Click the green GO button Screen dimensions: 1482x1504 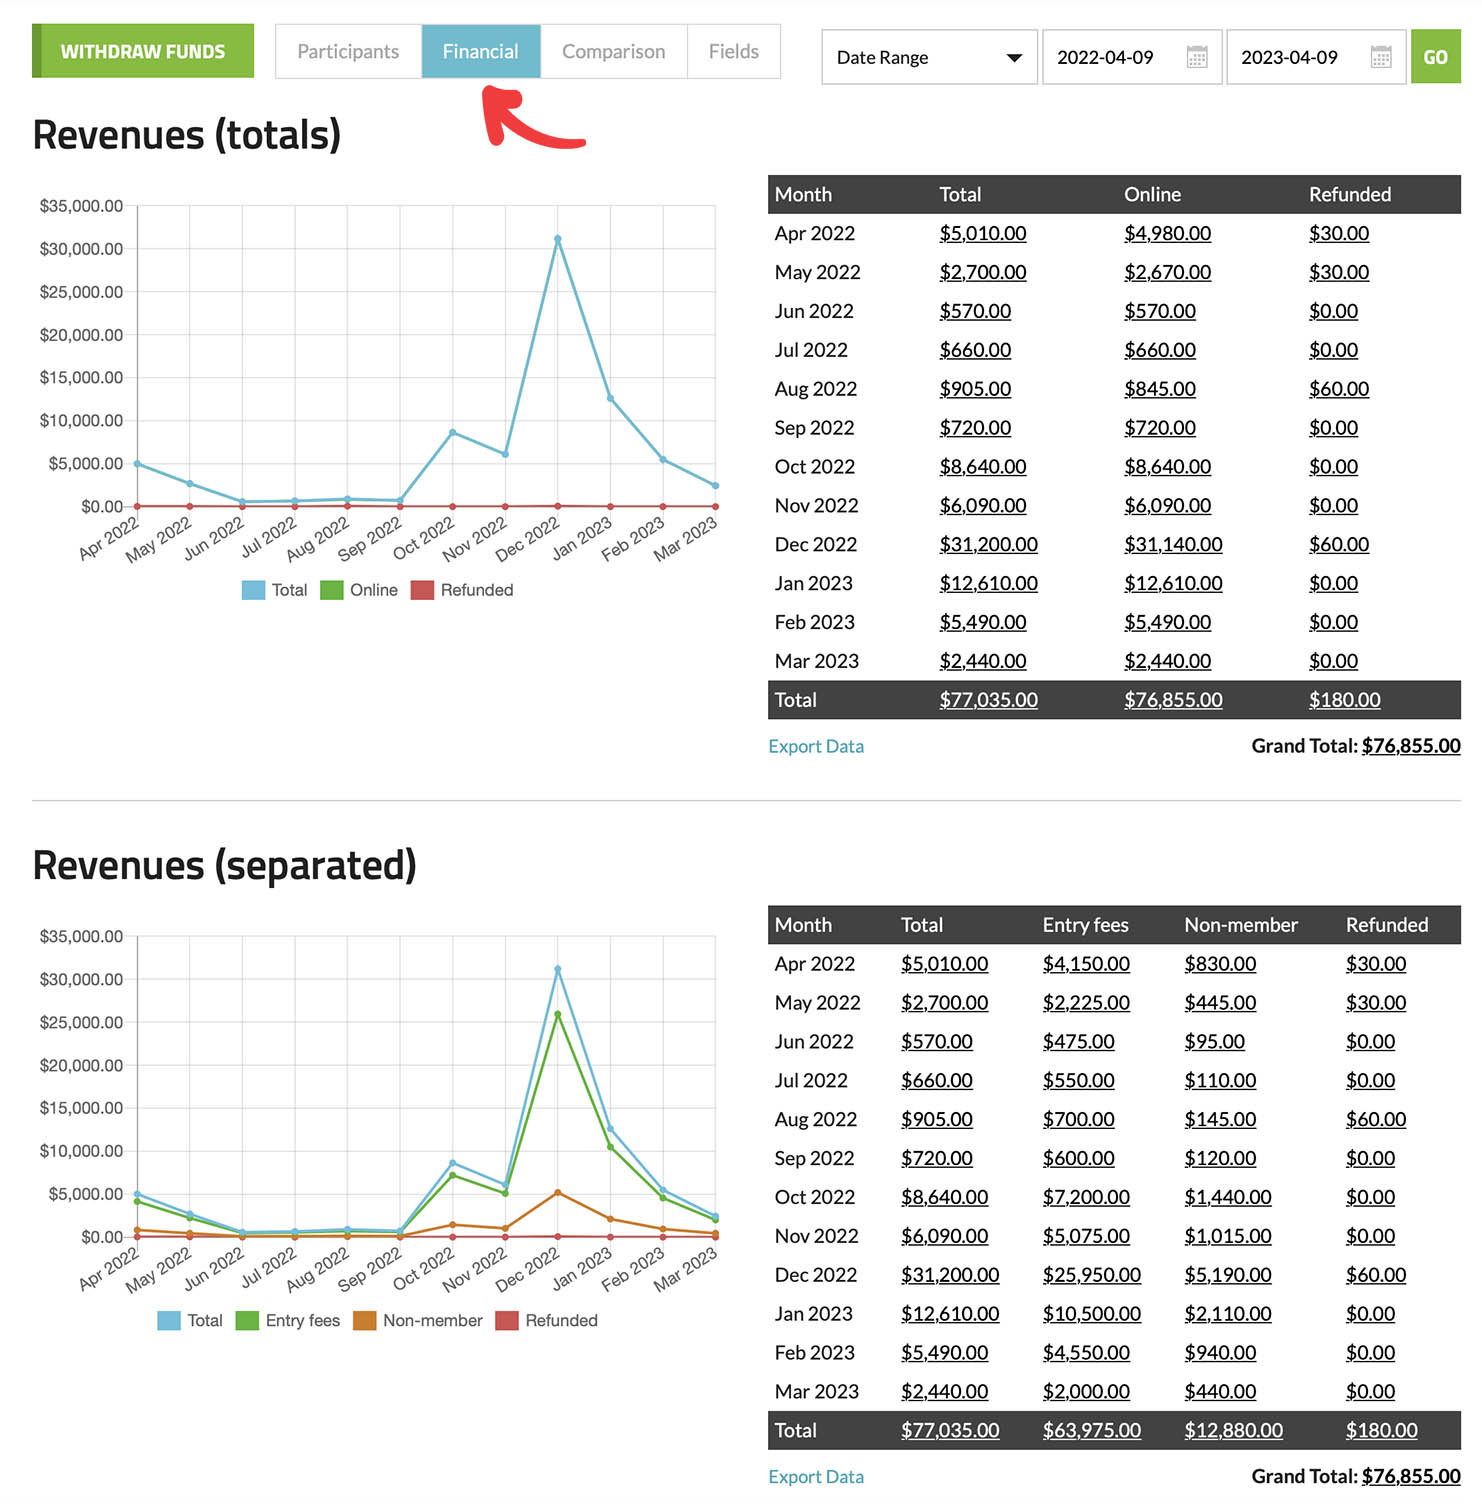point(1435,57)
